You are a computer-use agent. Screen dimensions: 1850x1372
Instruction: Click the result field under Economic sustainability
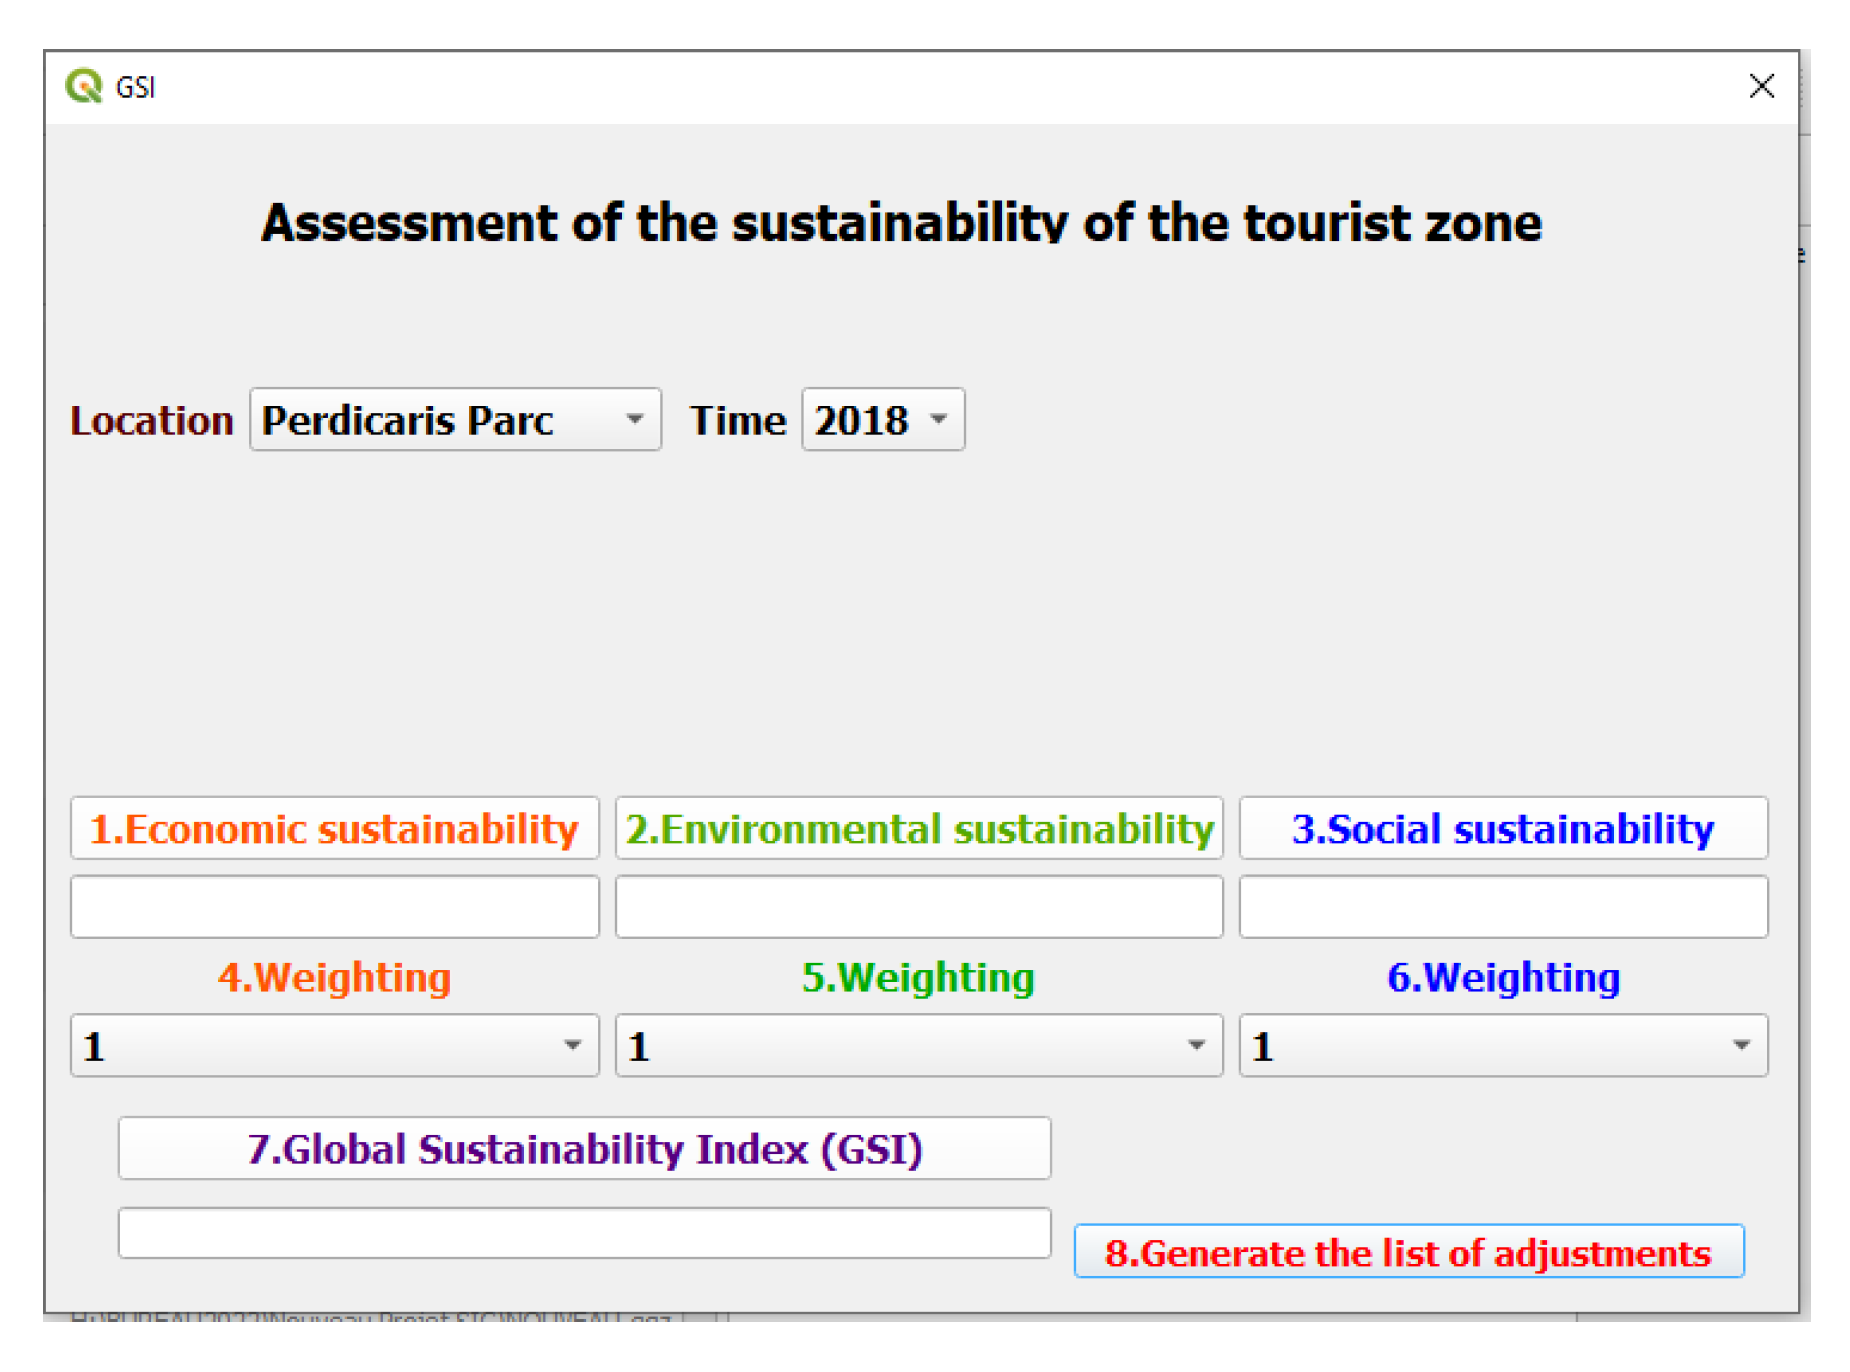click(x=334, y=907)
